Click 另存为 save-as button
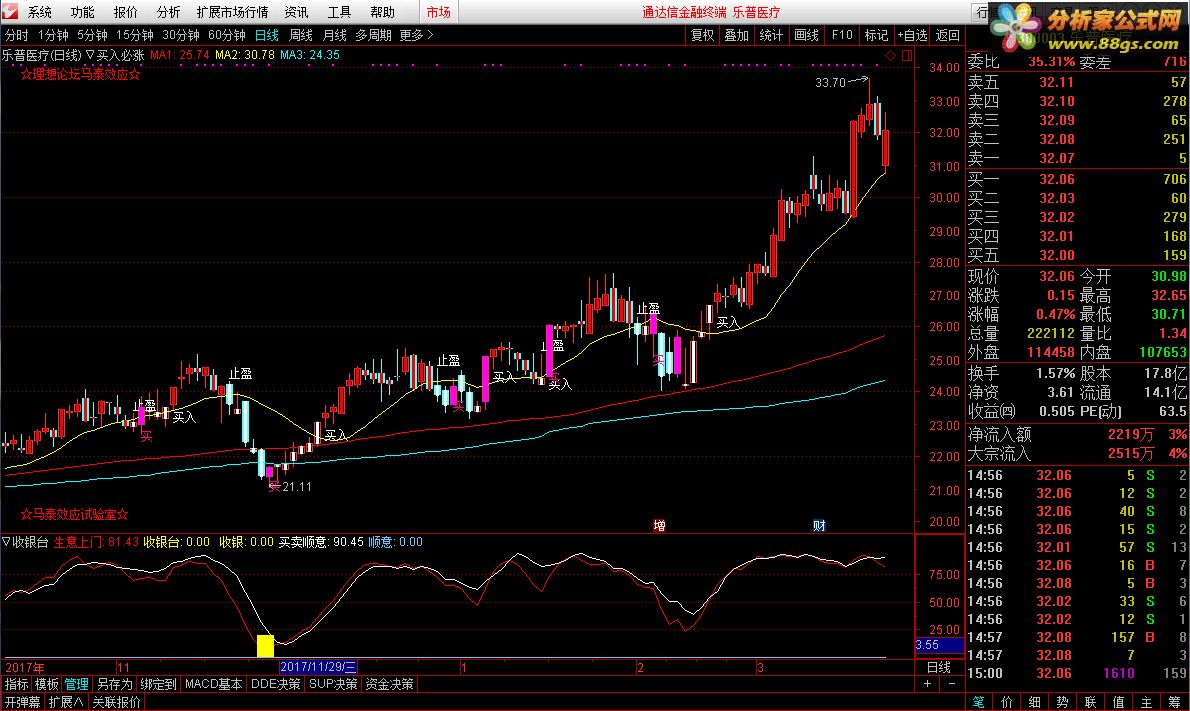This screenshot has width=1190, height=711. [115, 684]
